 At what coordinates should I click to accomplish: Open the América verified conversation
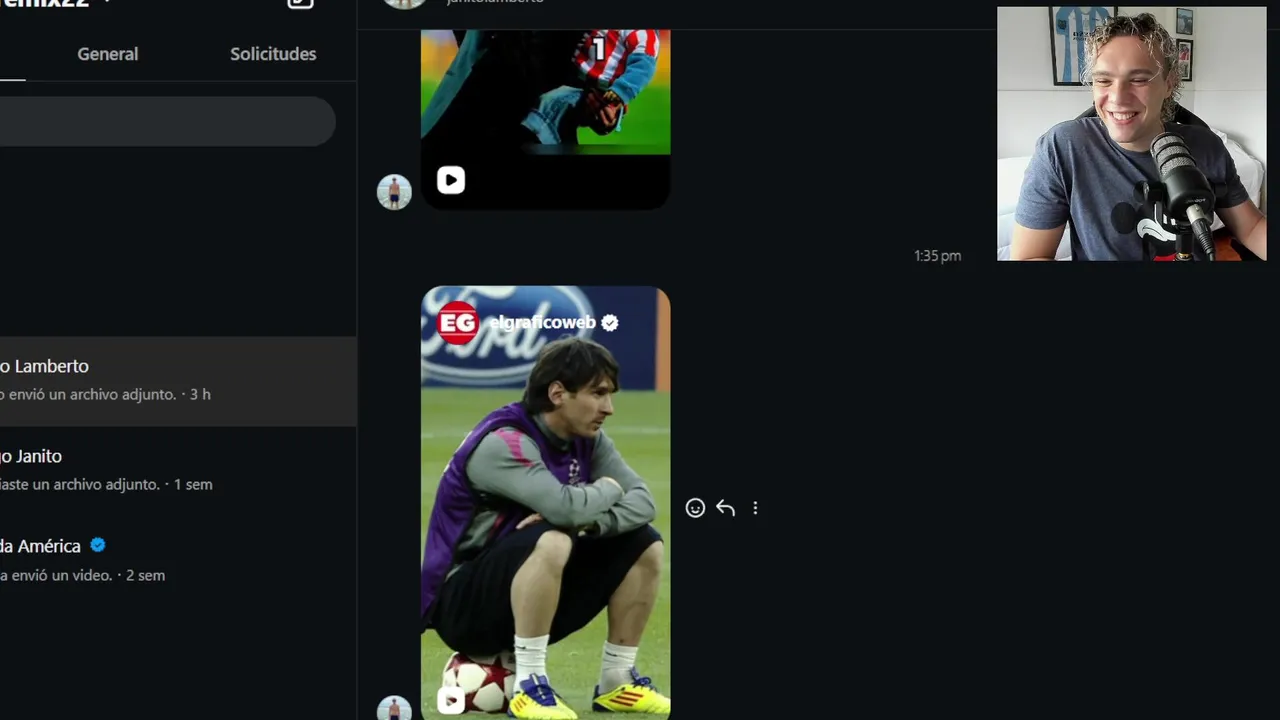178,560
